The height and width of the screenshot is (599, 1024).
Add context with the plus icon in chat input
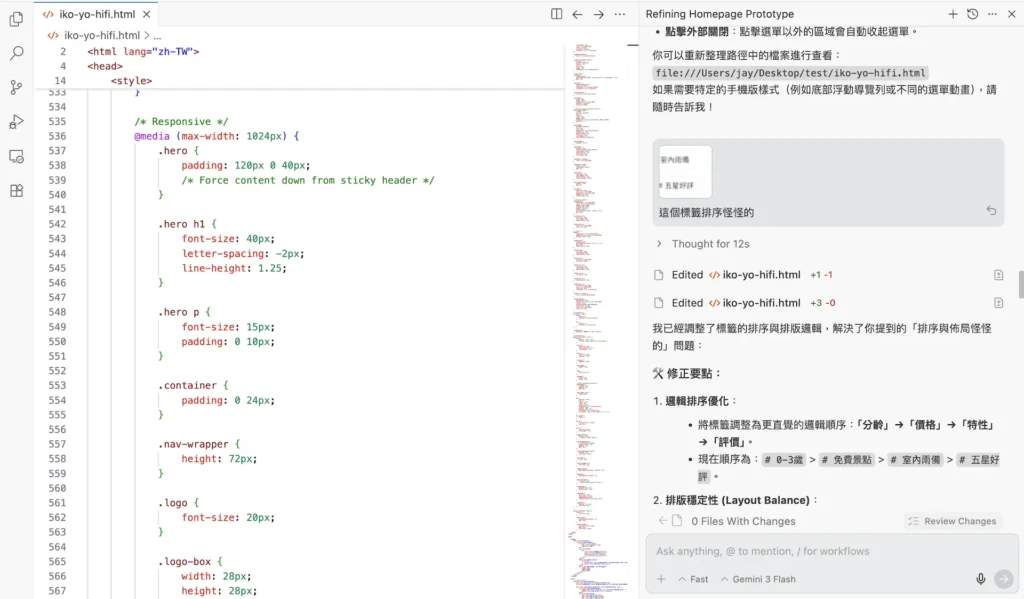[661, 578]
